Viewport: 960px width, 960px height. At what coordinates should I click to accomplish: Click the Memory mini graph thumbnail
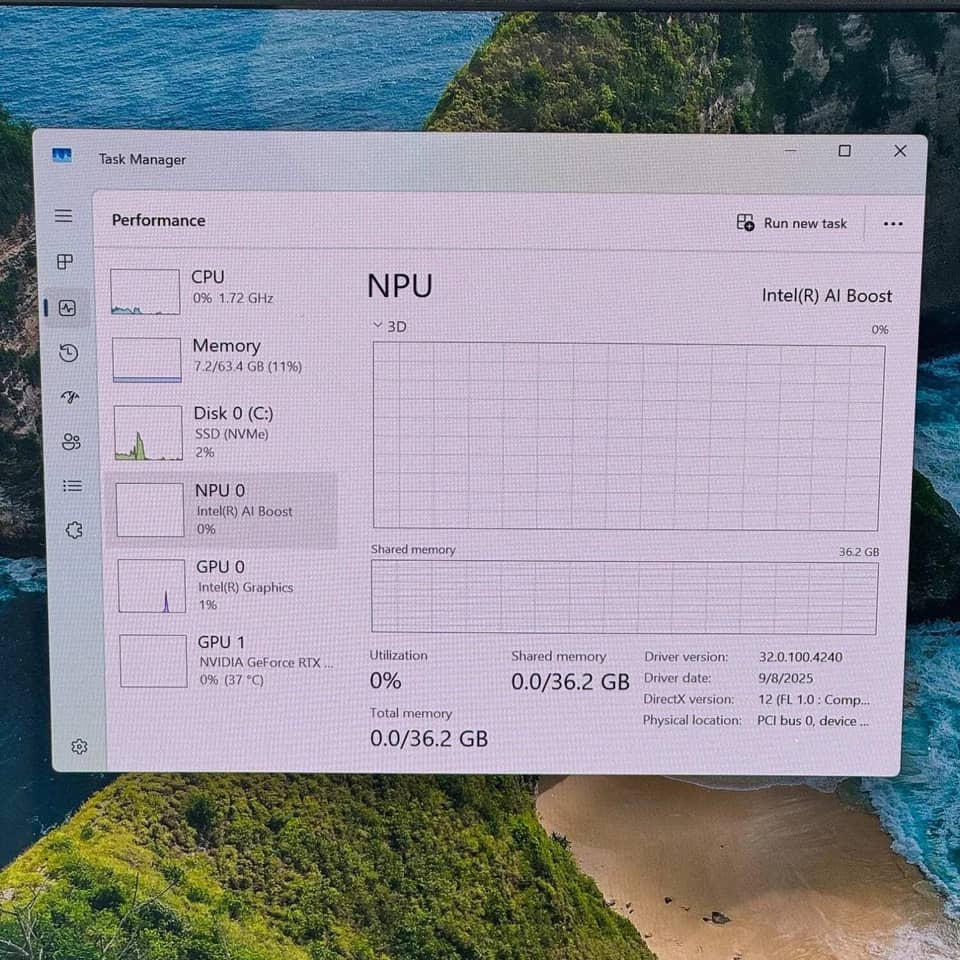(147, 360)
